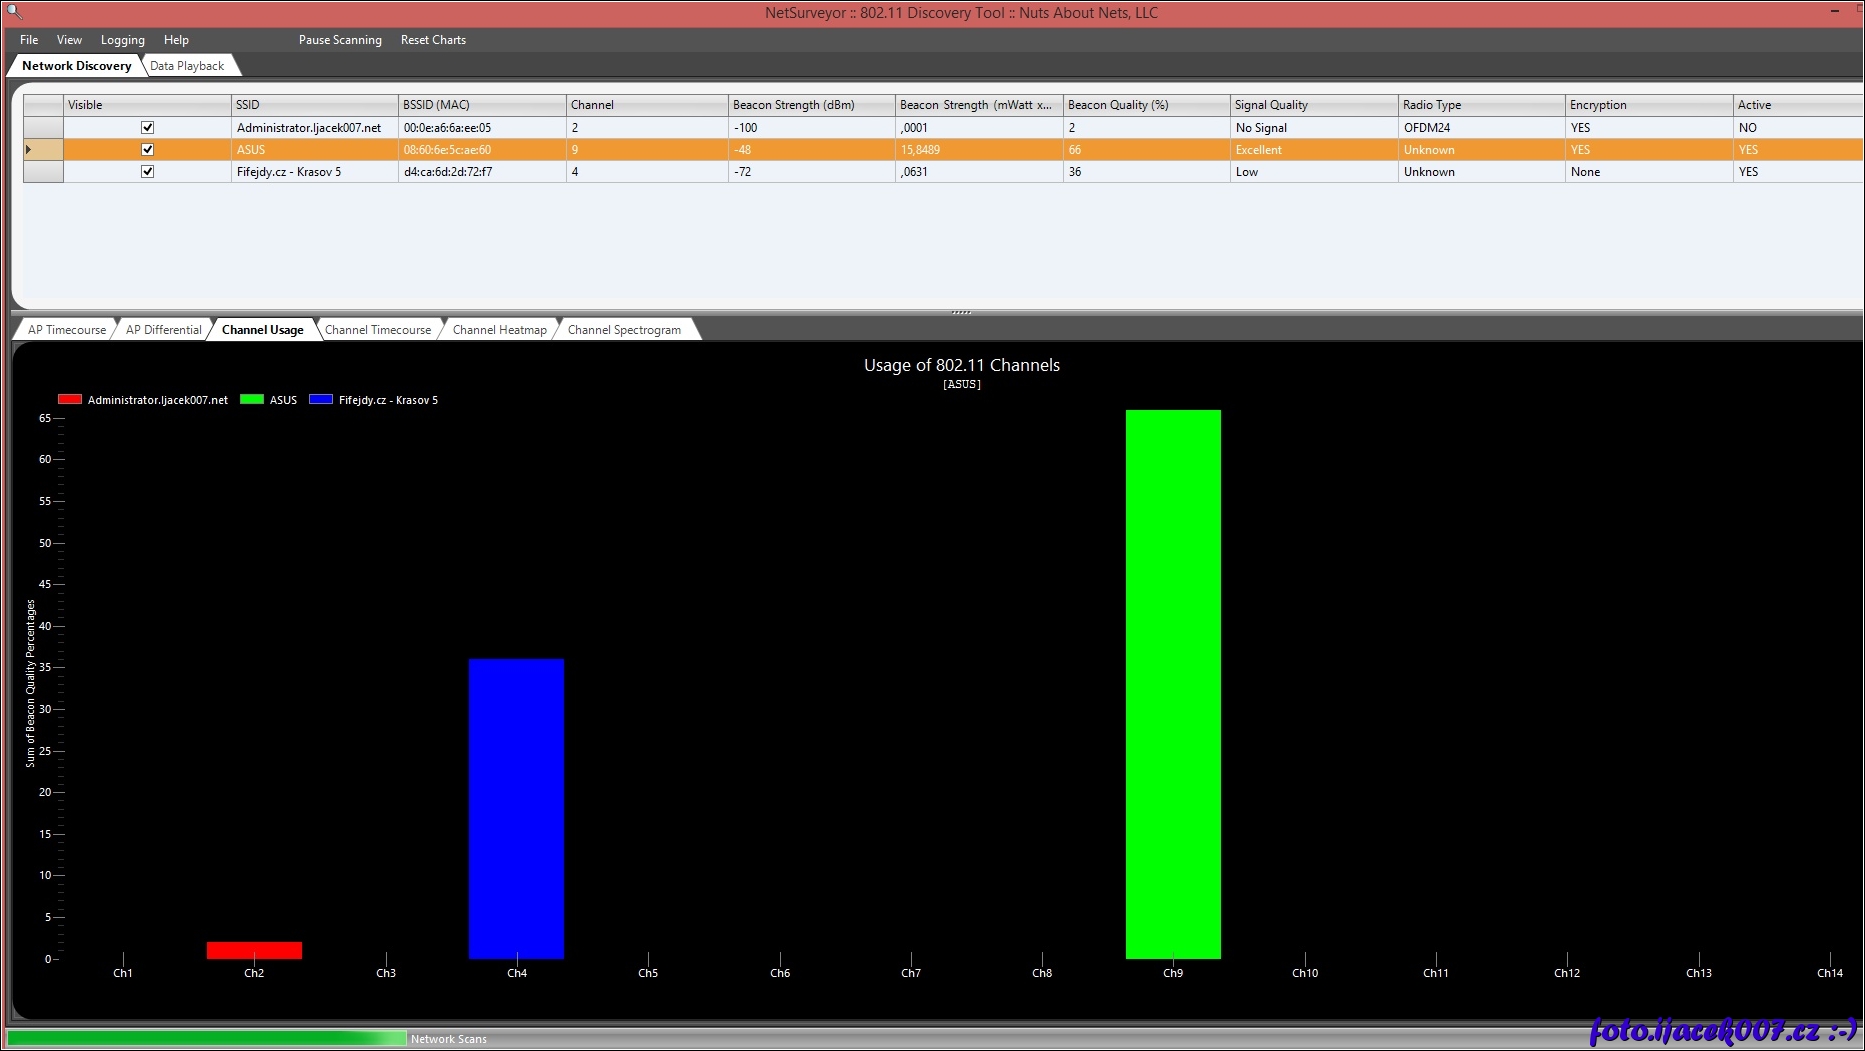Click the Network Scans progress bar
The width and height of the screenshot is (1865, 1051).
(207, 1039)
